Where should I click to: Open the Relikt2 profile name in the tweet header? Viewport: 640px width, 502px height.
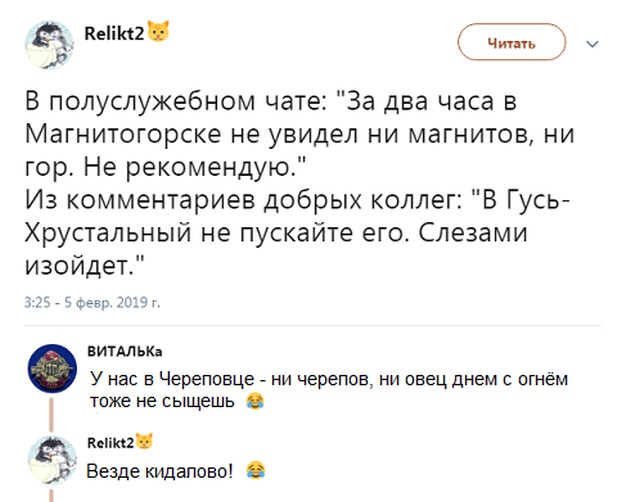[x=121, y=32]
